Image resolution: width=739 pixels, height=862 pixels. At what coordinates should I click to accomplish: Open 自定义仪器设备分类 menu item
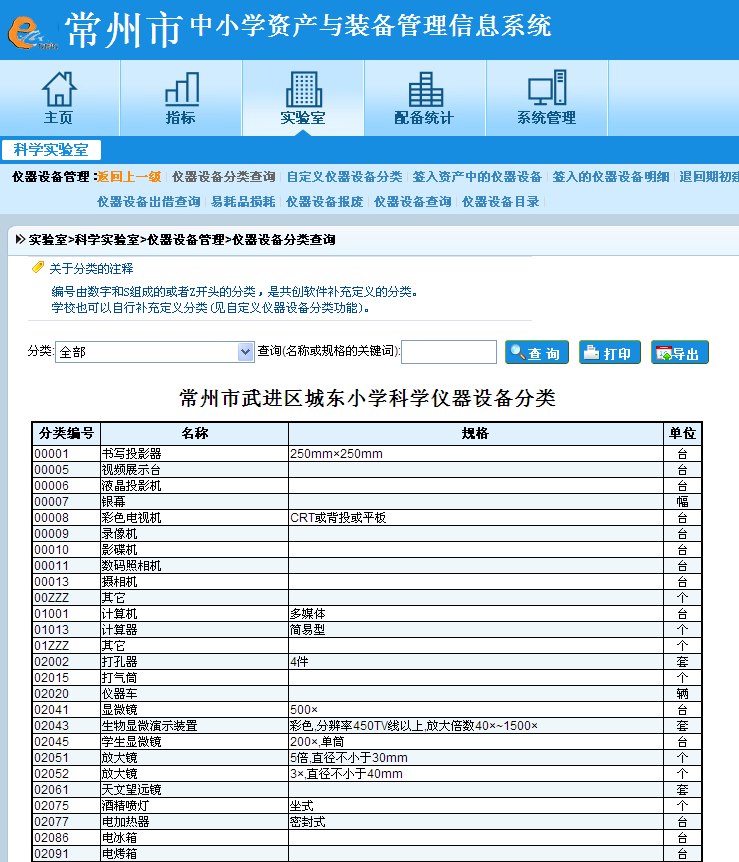click(x=344, y=176)
